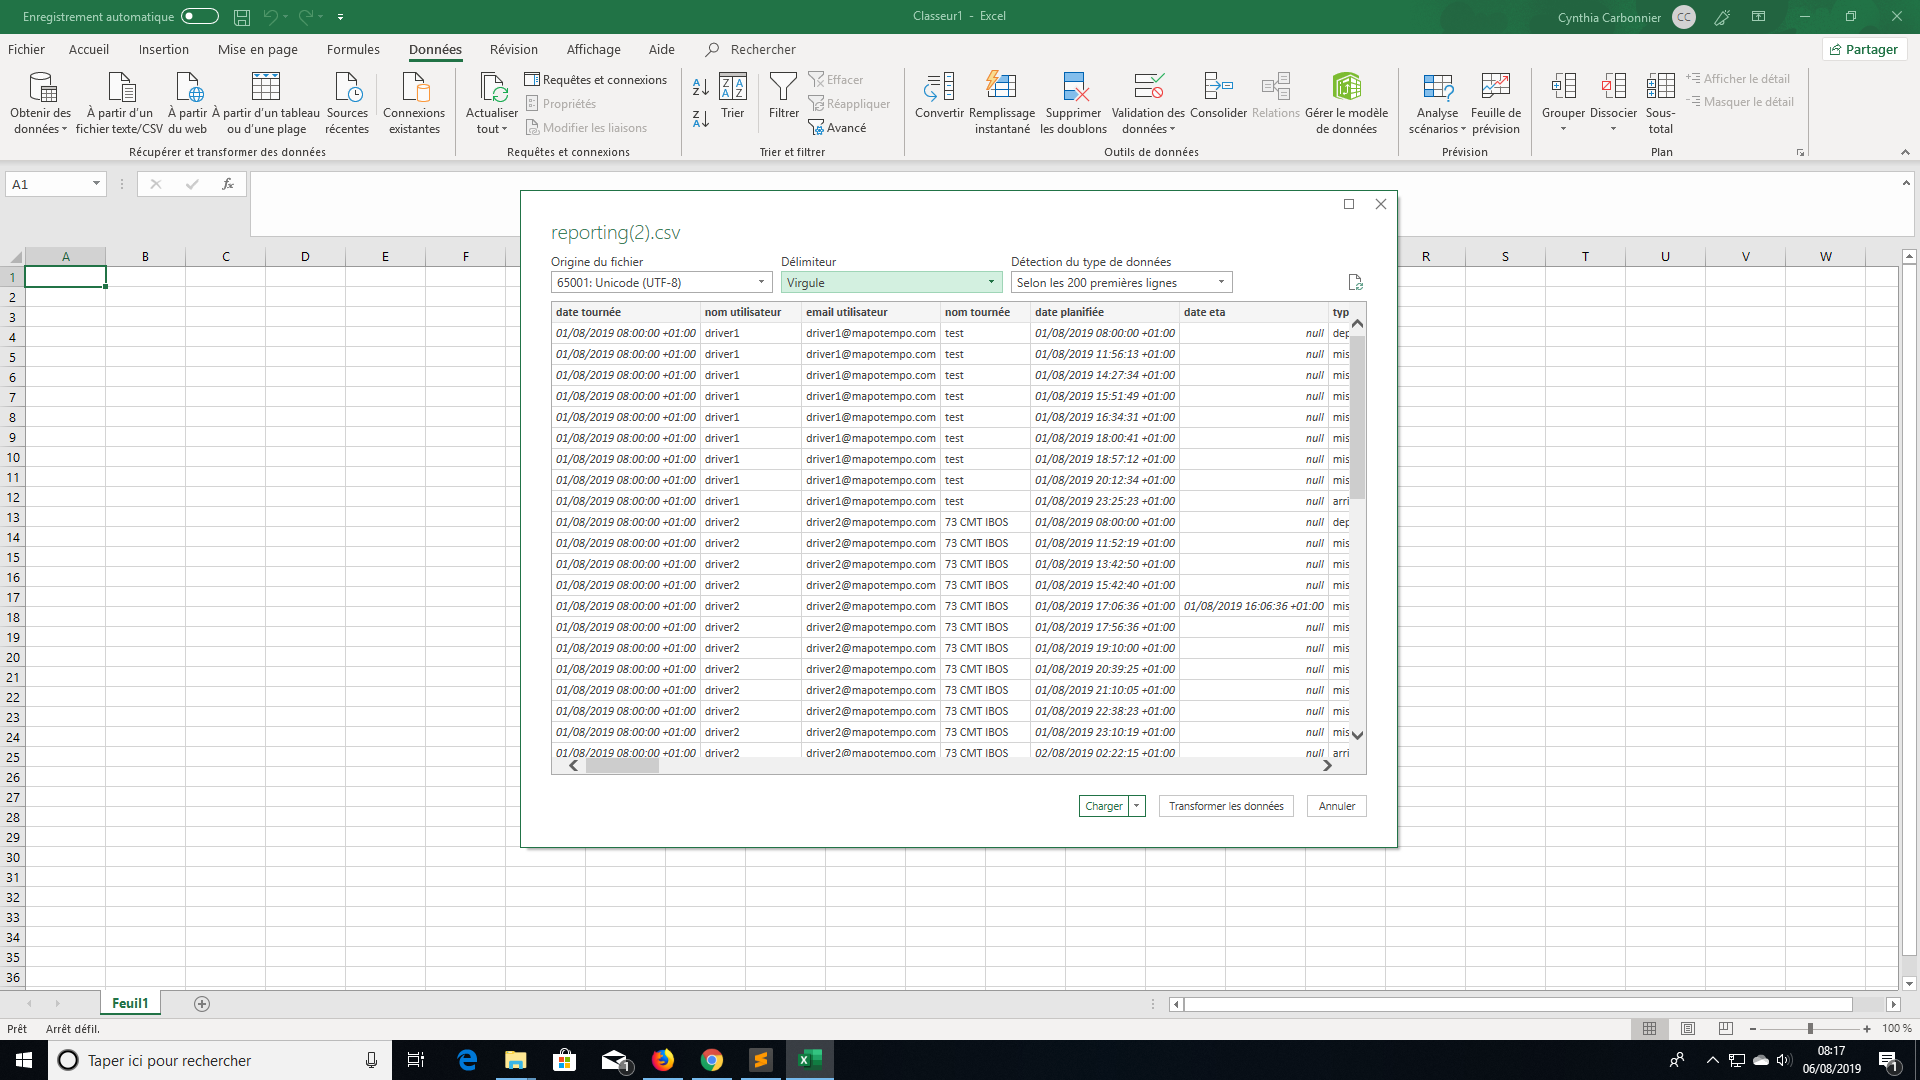
Task: Expand the Charger split-button arrow
Action: coord(1137,806)
